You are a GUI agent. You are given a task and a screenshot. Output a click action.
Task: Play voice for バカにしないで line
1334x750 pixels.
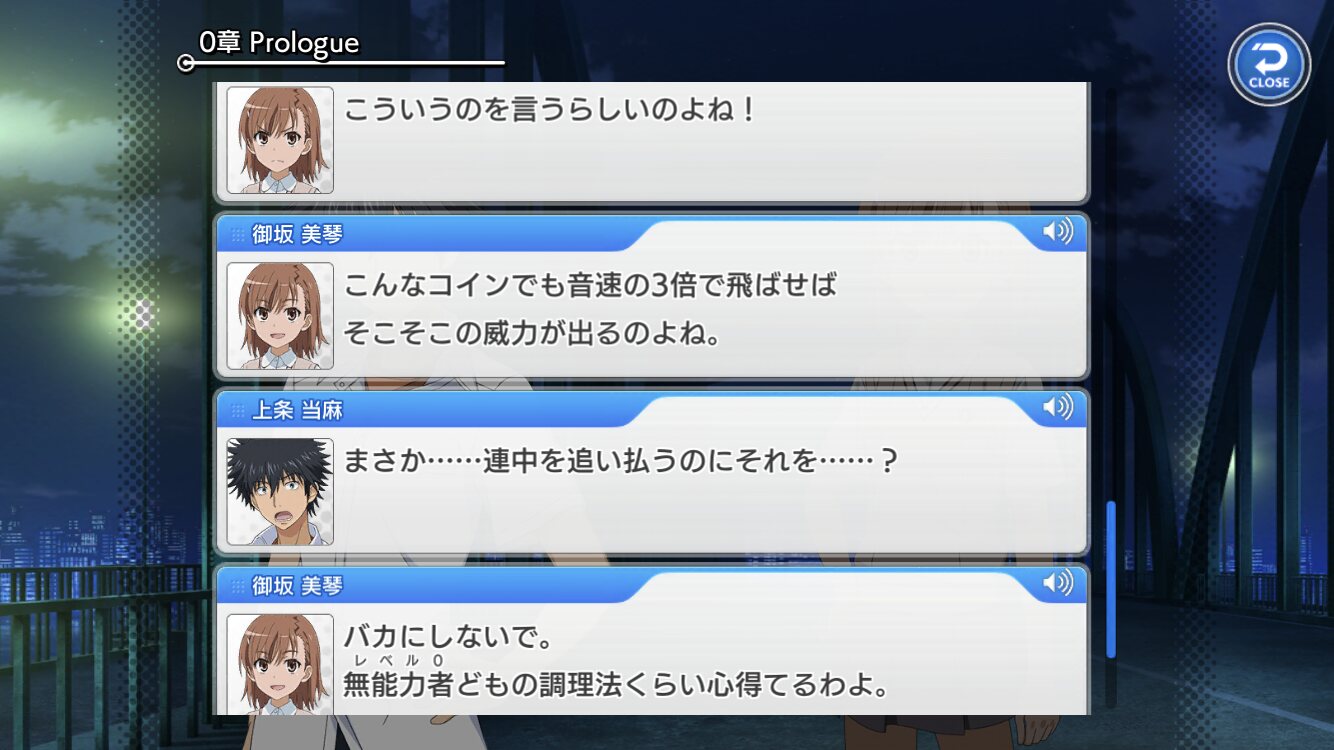1057,584
